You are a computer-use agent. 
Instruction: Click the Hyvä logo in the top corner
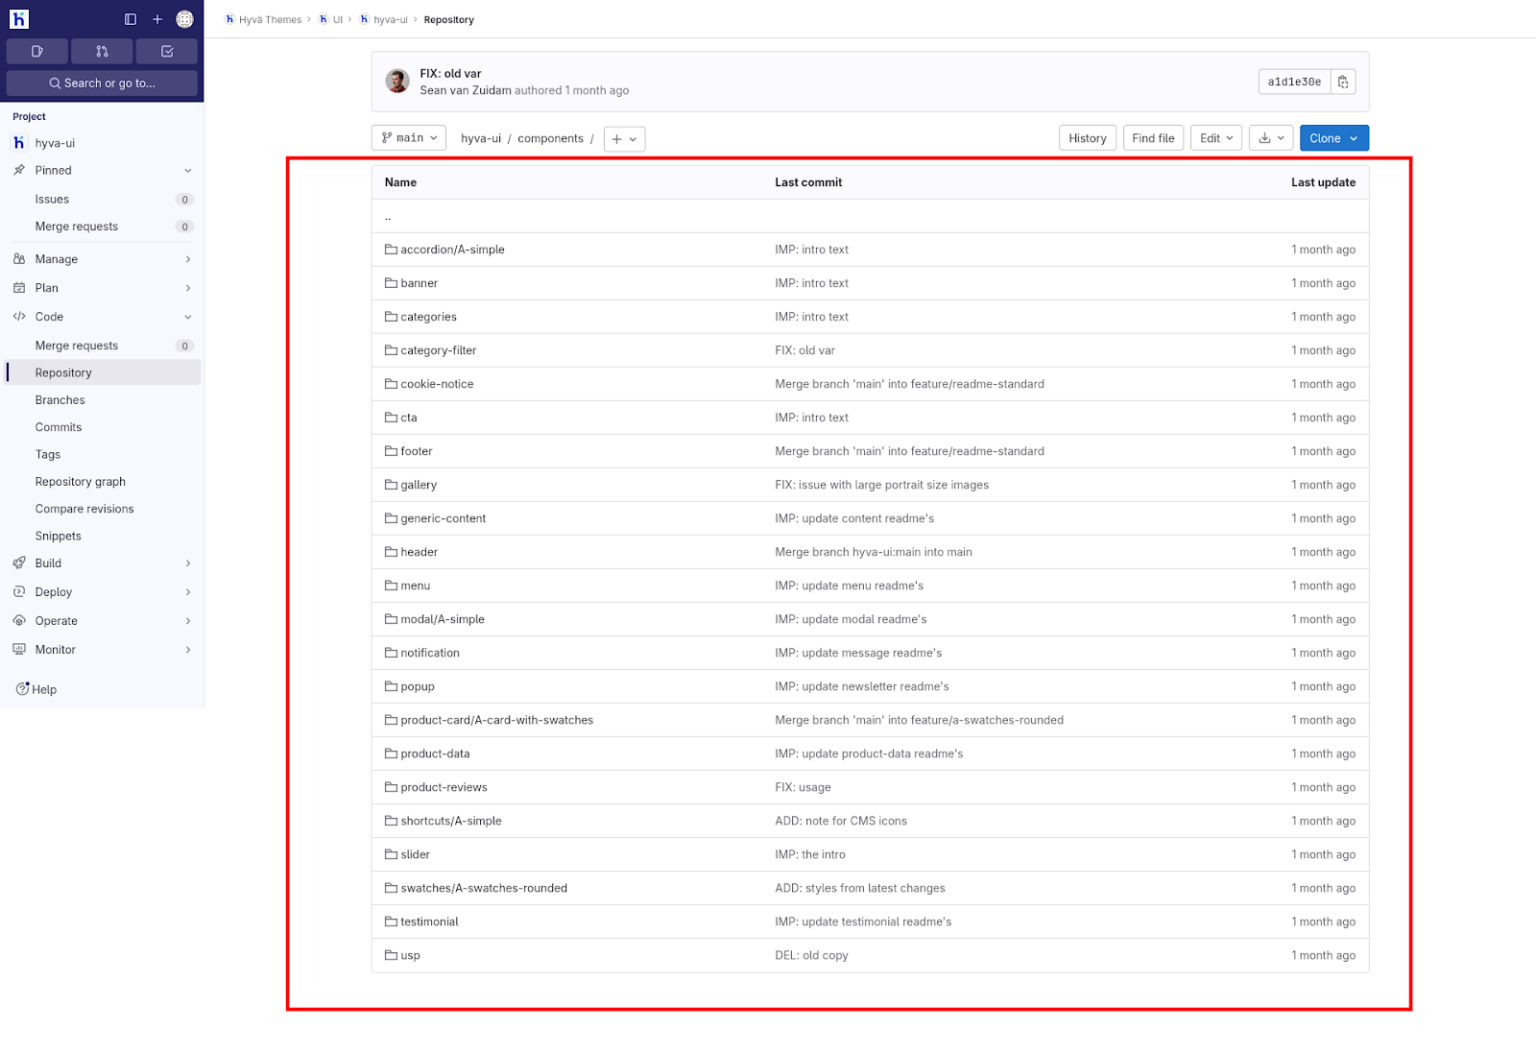18,18
